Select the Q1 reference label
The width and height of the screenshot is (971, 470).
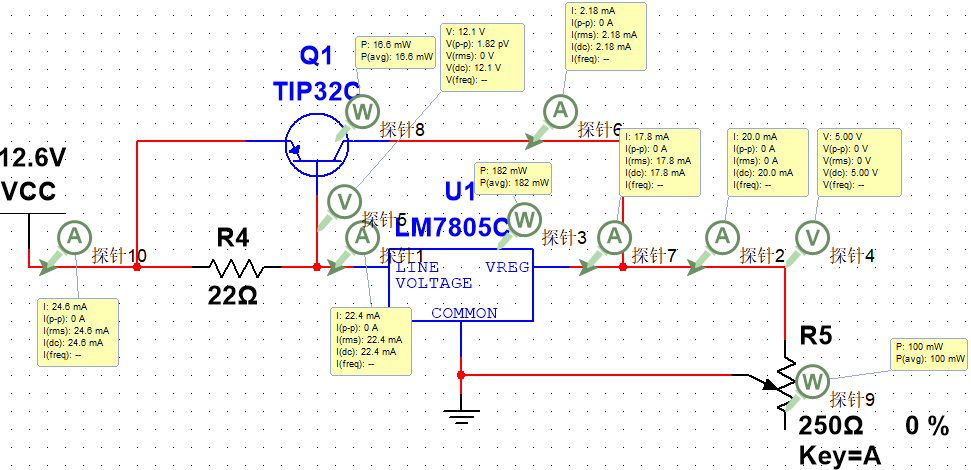[x=316, y=58]
